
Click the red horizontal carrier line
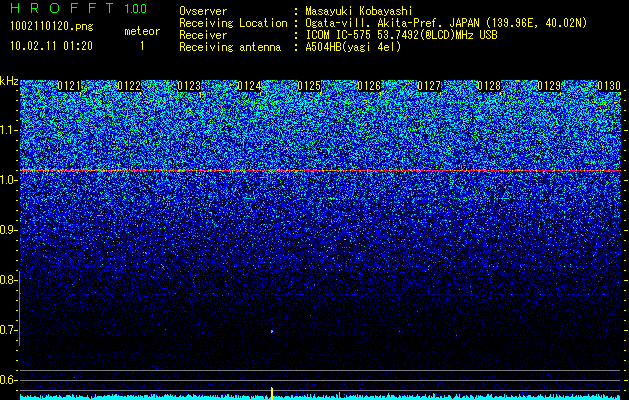pos(320,171)
